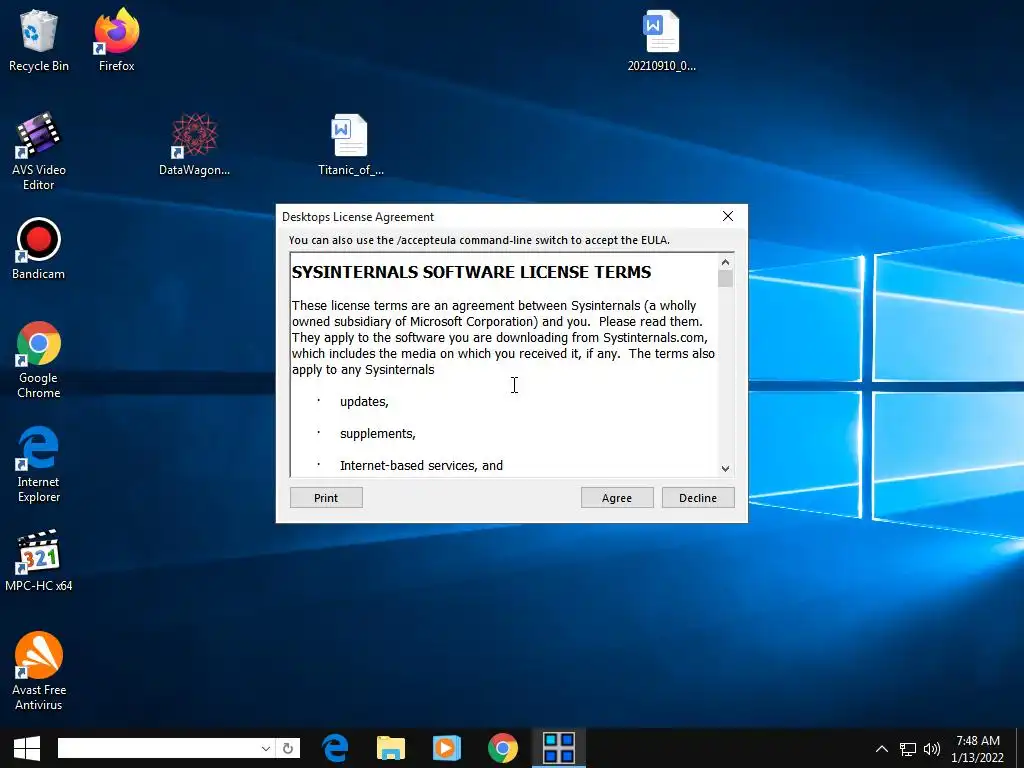Select the Avast Free Antivirus shortcut
The width and height of the screenshot is (1024, 768).
click(39, 671)
